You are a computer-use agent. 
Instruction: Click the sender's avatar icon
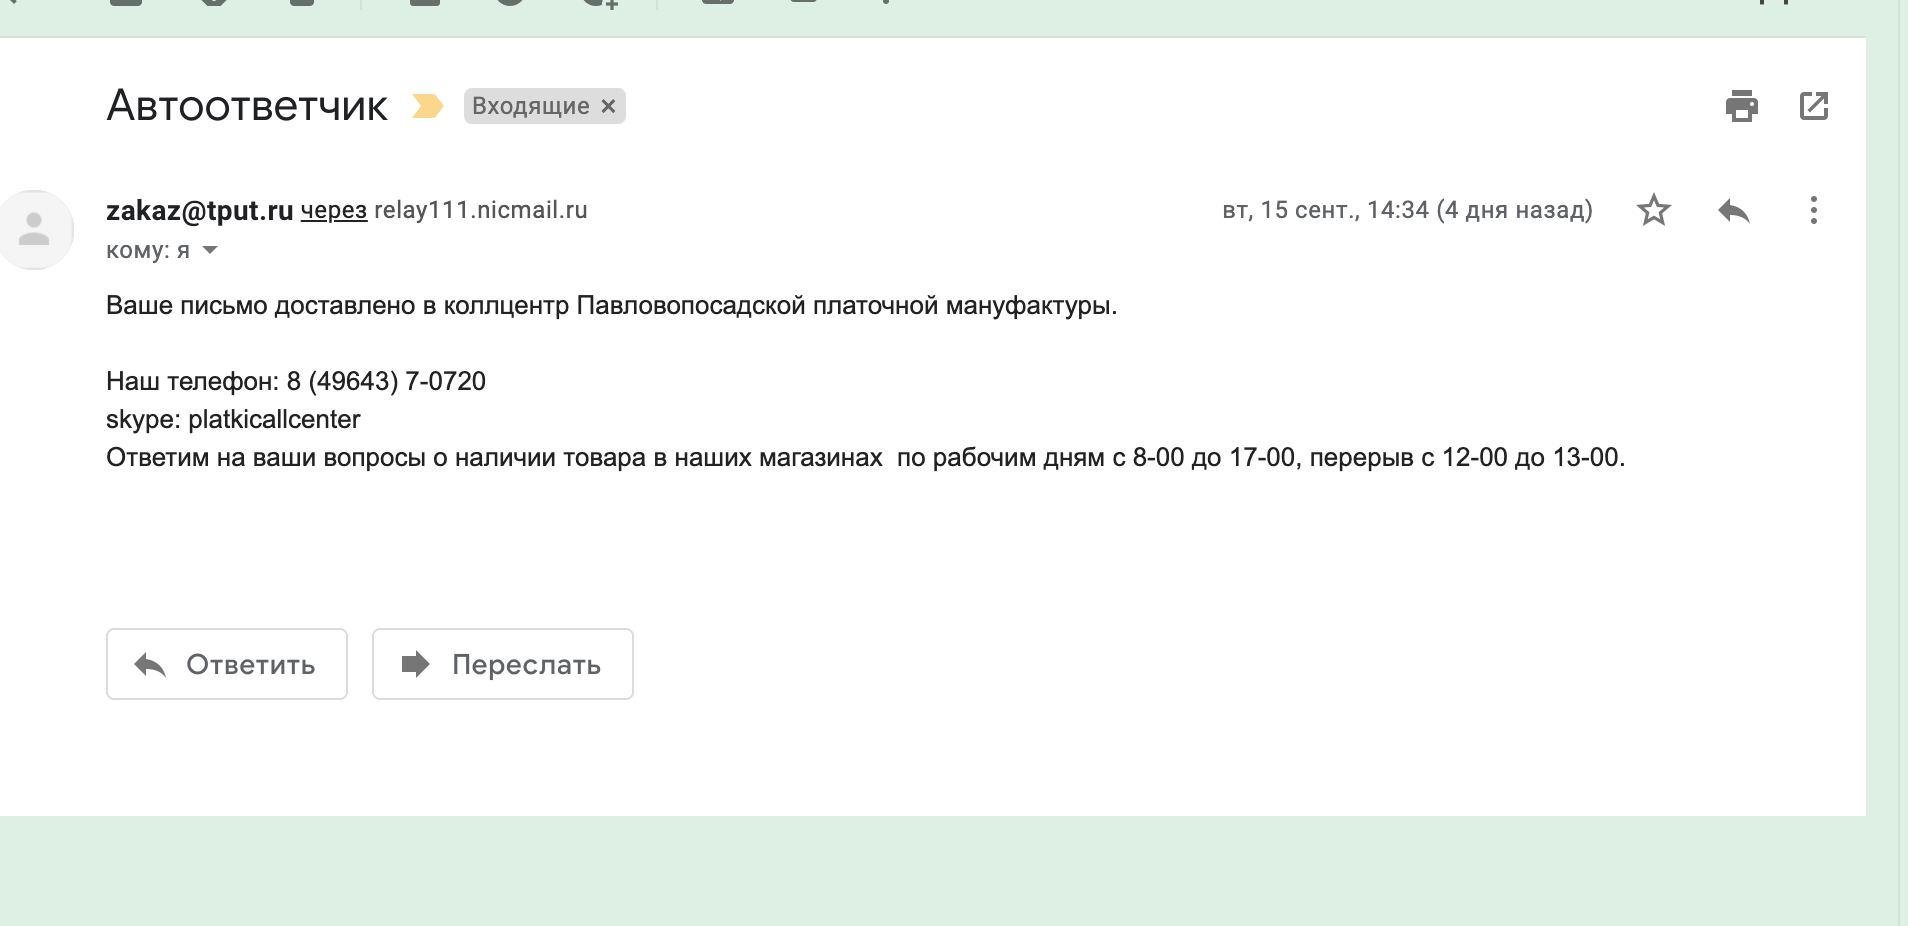pyautogui.click(x=35, y=229)
